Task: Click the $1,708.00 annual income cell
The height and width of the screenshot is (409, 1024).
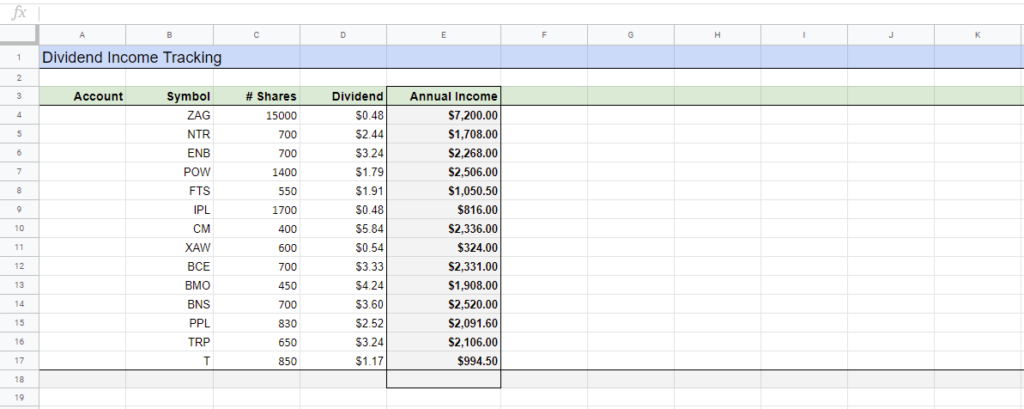Action: pyautogui.click(x=443, y=135)
